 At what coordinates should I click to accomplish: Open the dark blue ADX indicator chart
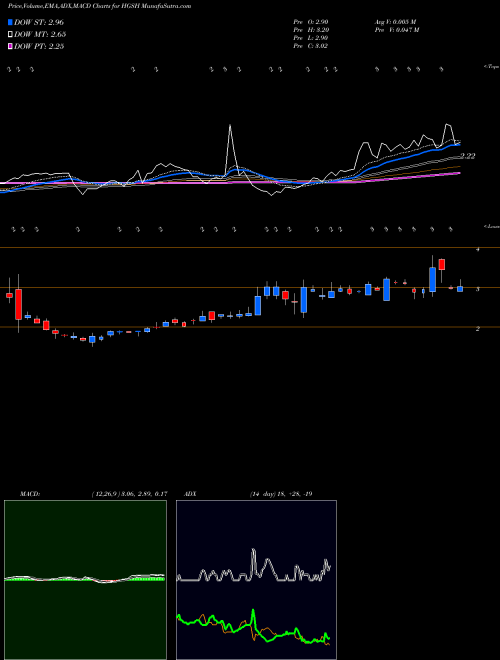point(256,580)
